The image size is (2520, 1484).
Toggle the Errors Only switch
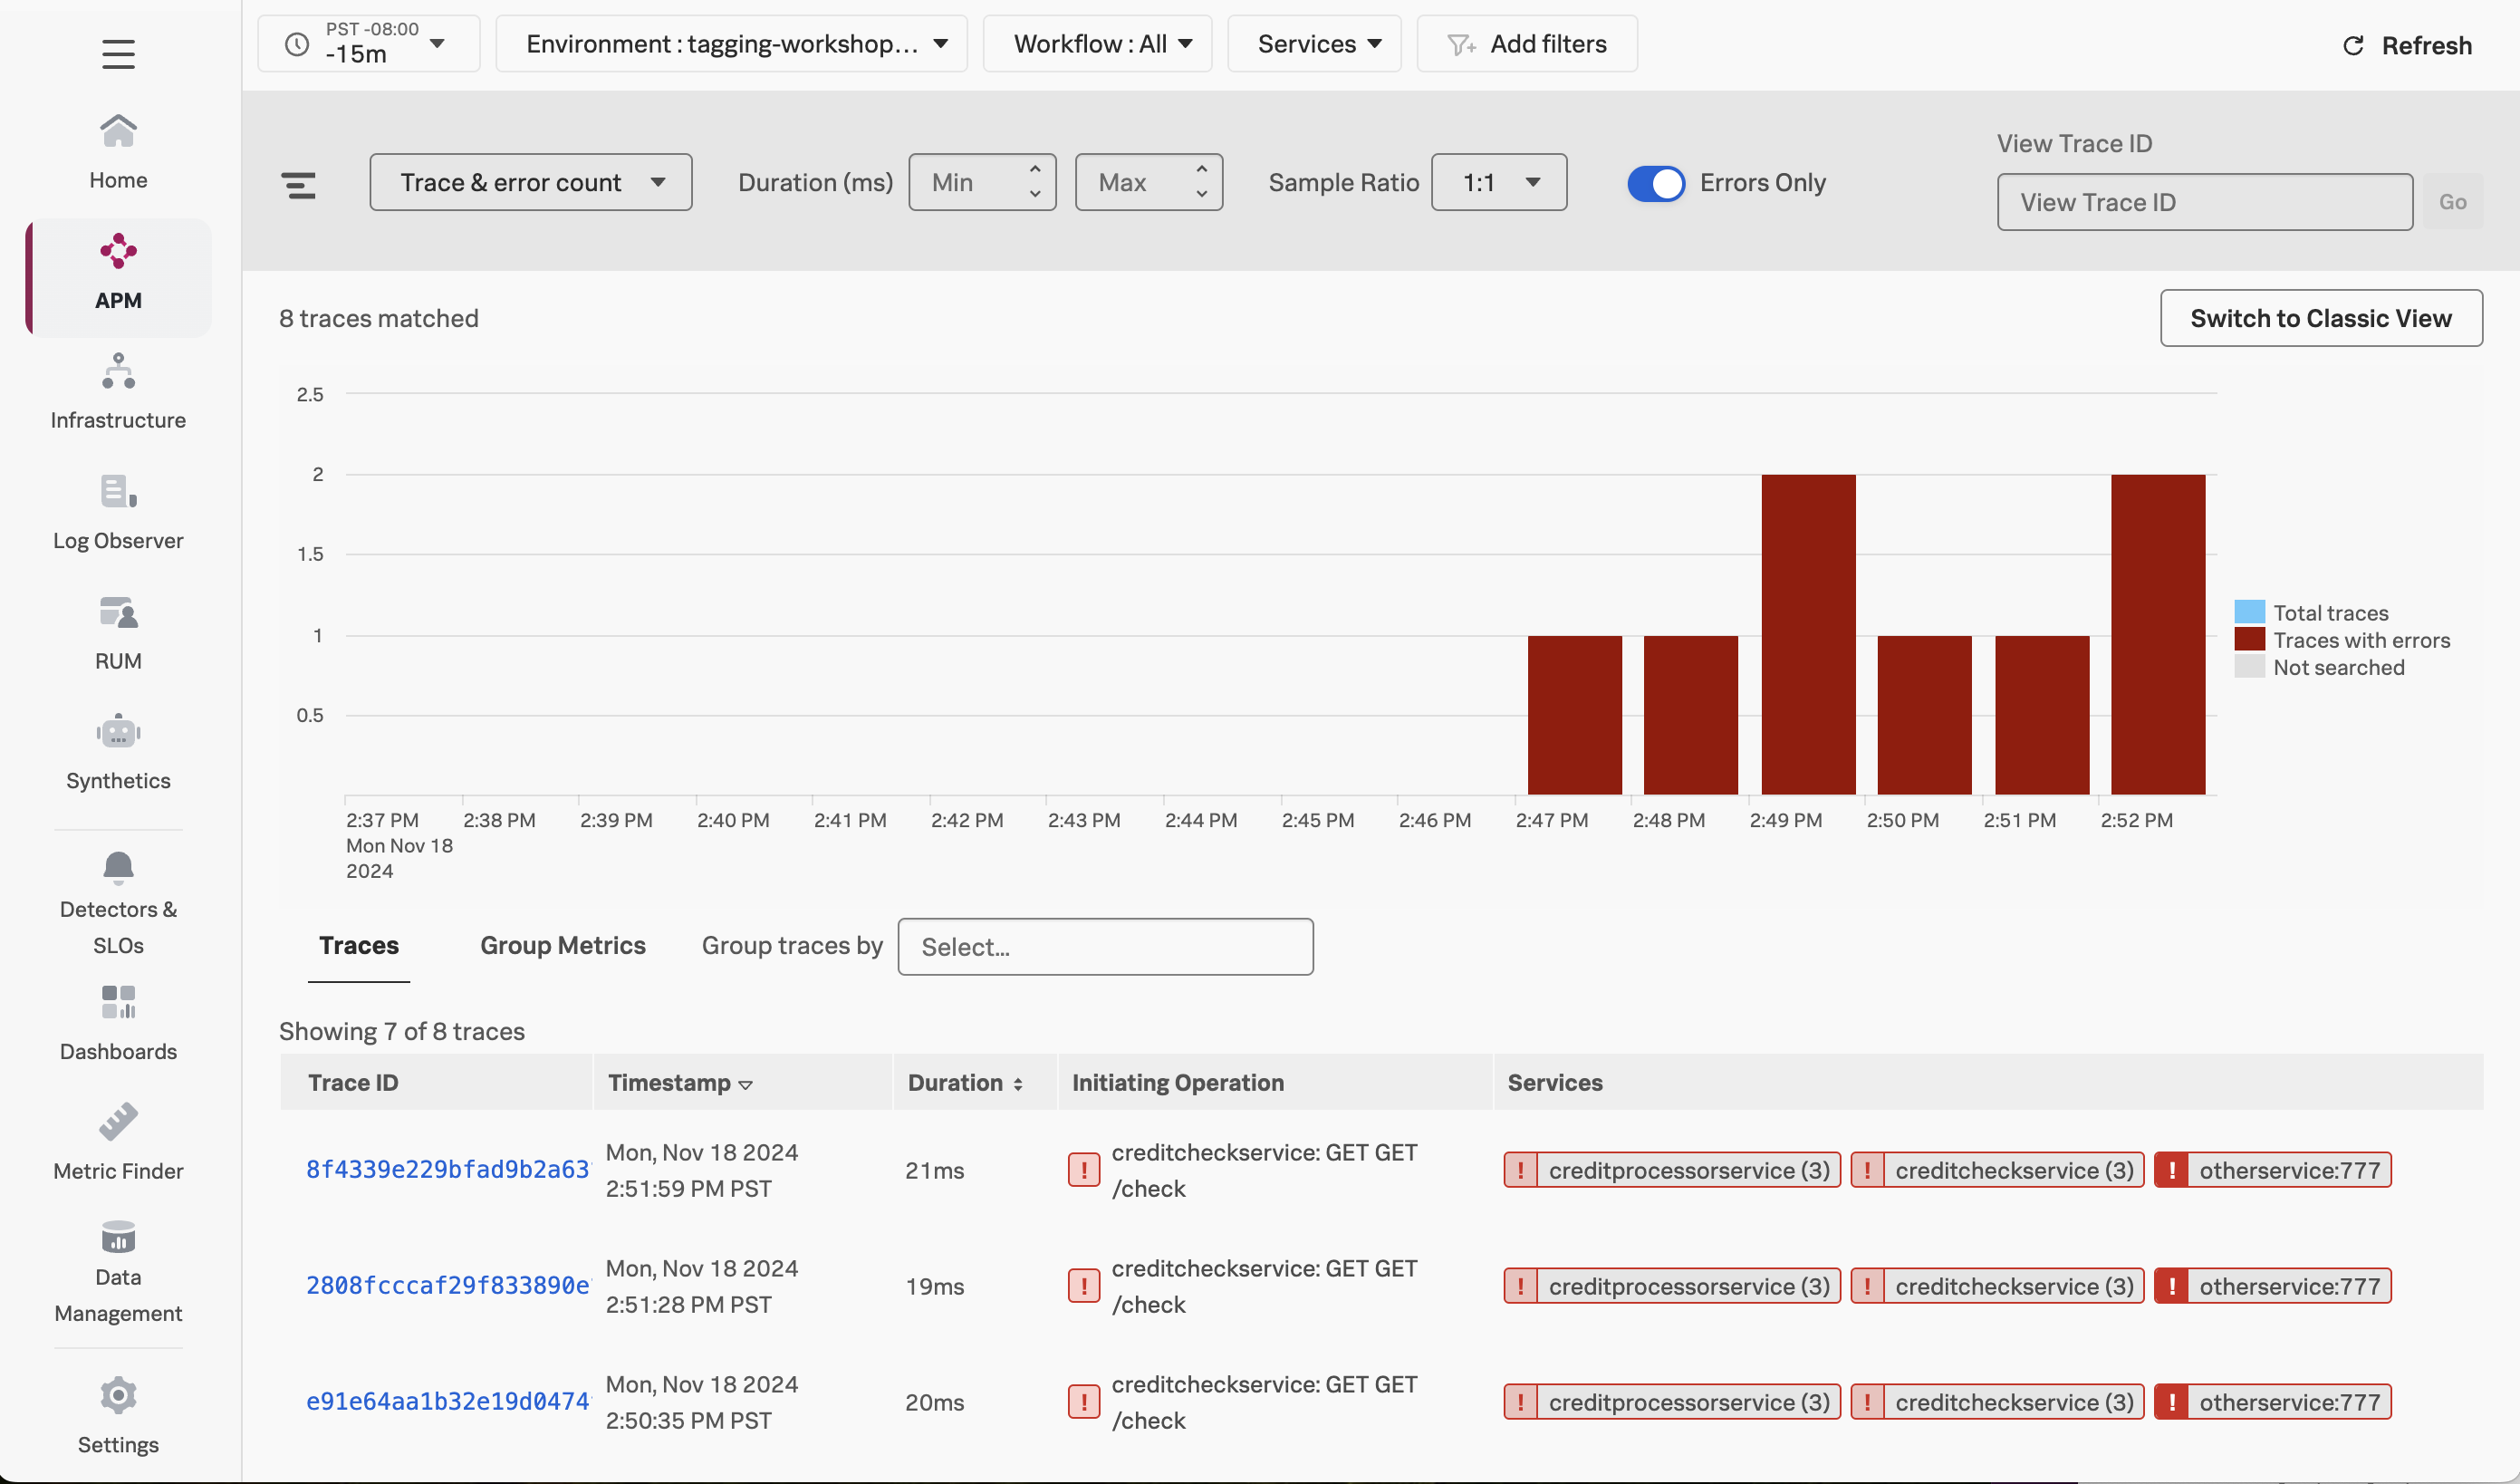[1655, 183]
